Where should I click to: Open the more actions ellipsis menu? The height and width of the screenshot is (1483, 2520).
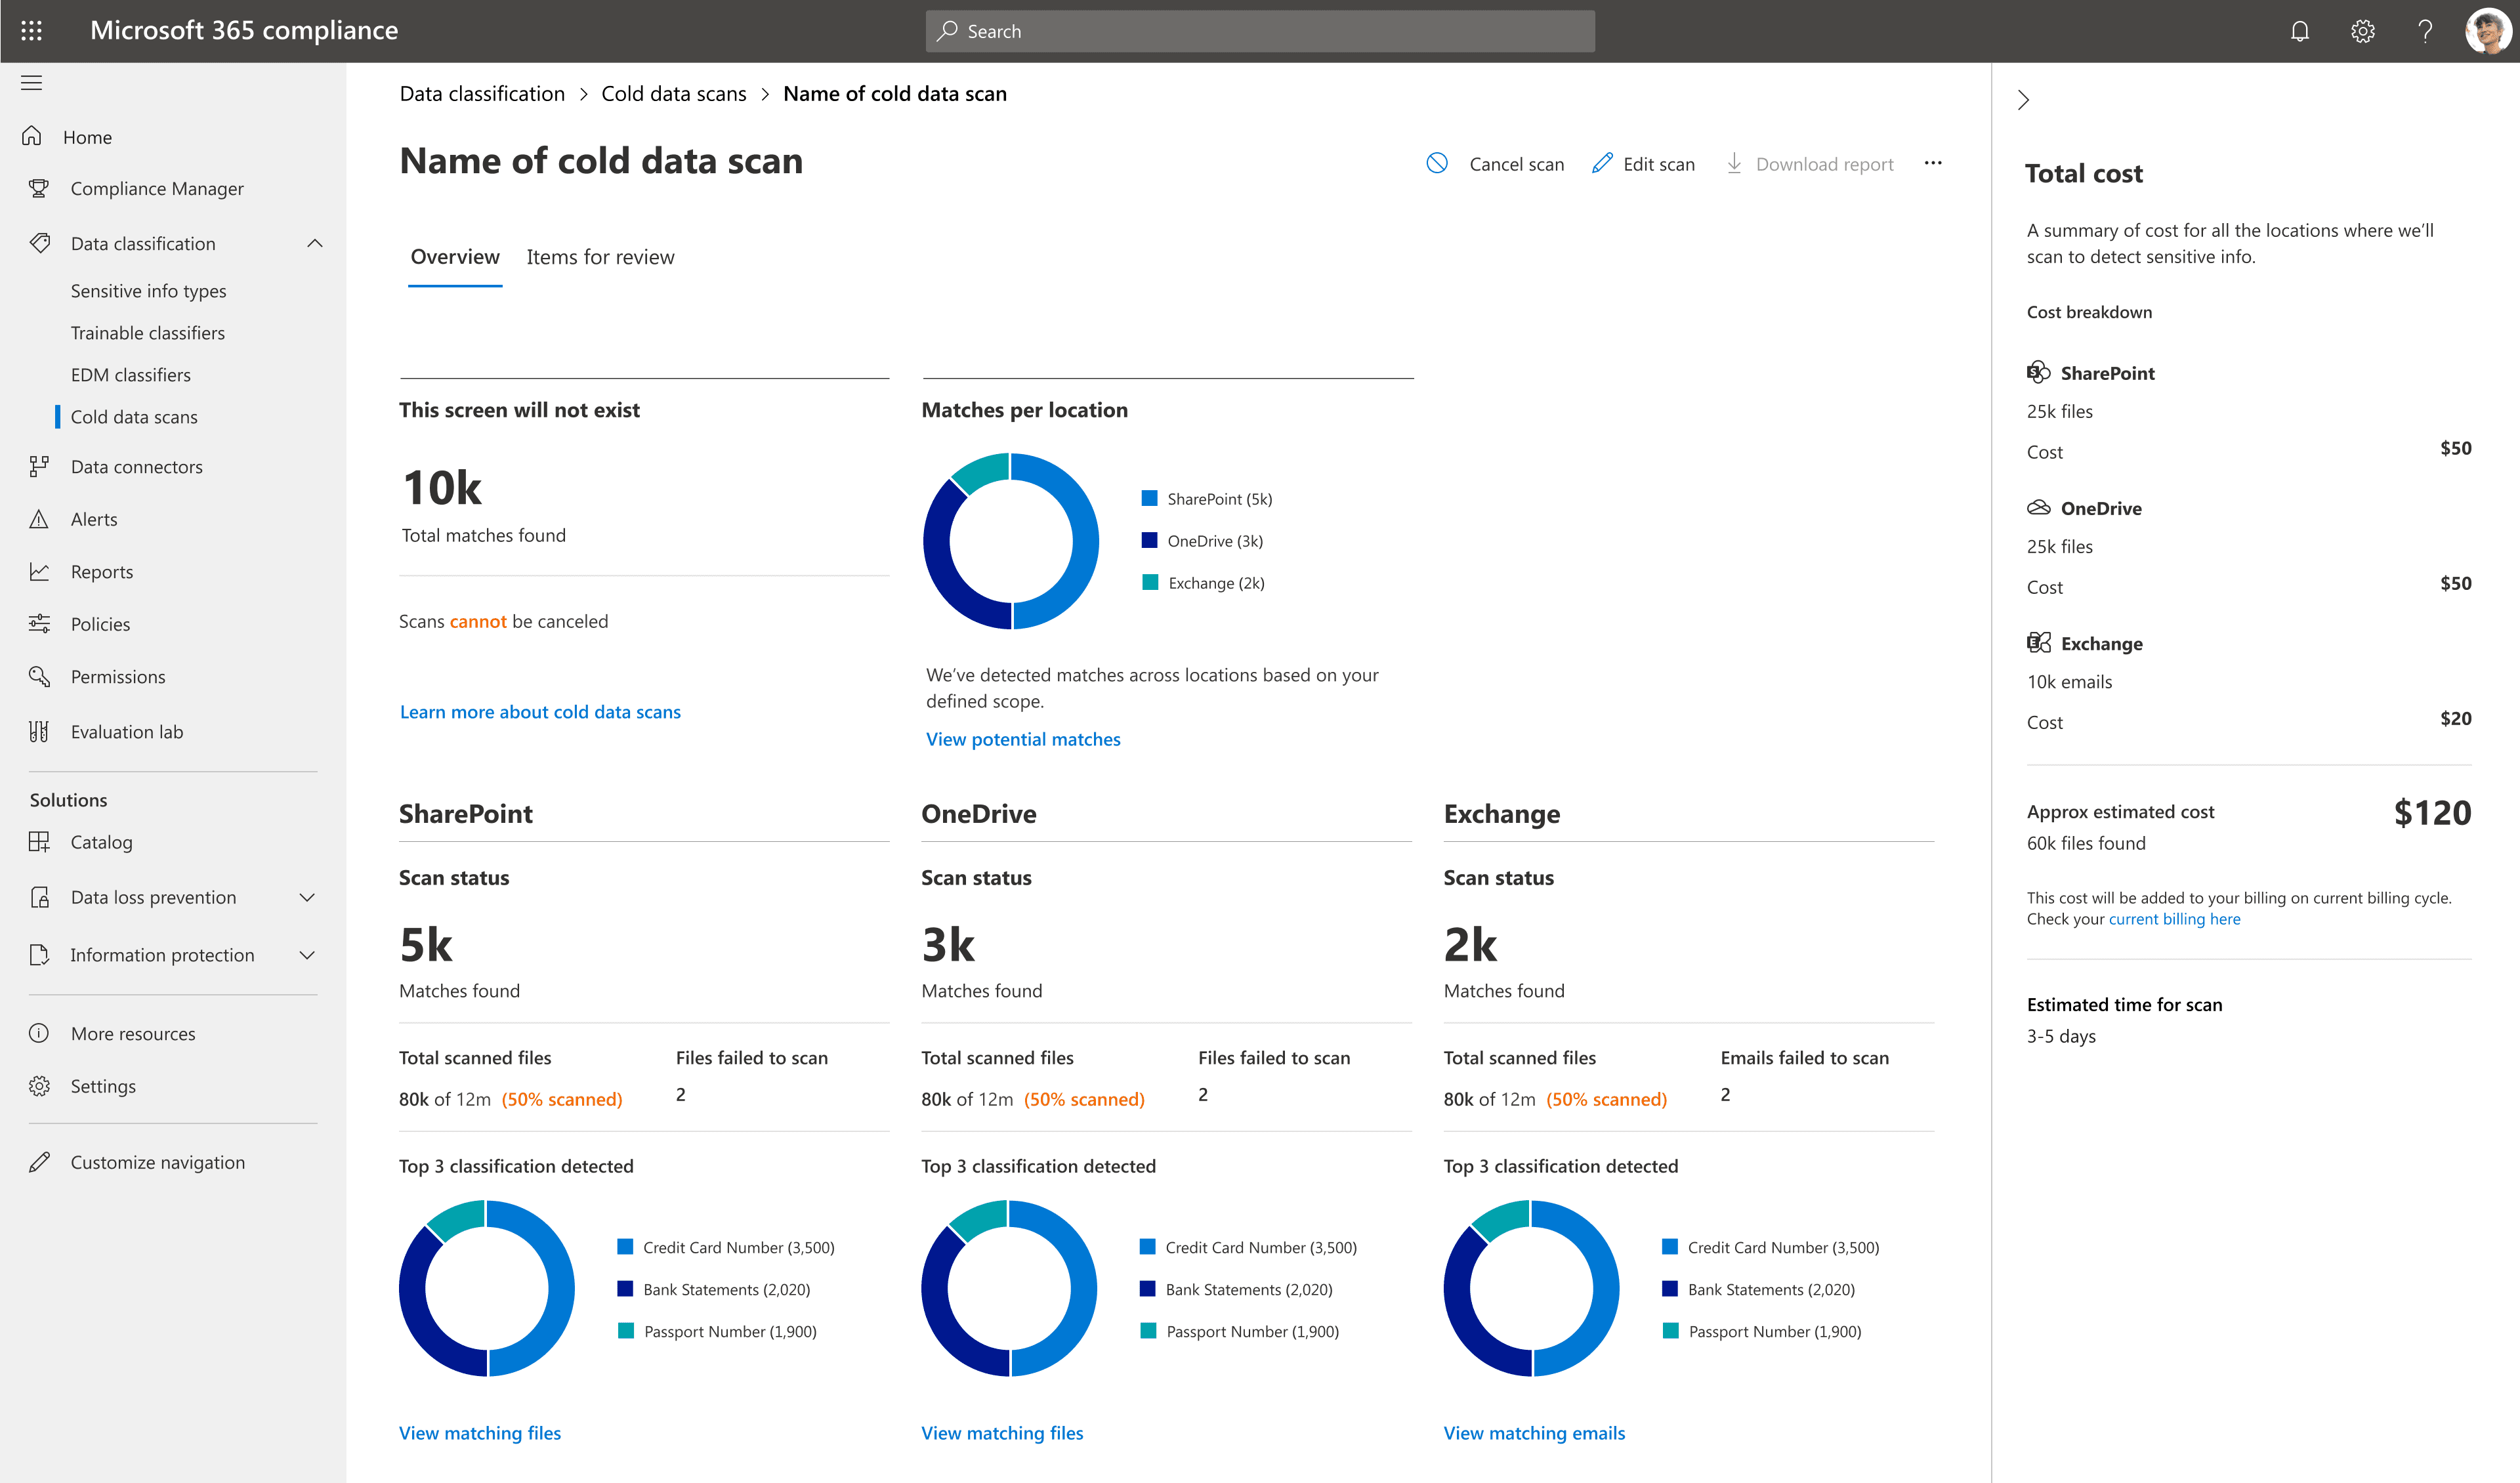(1933, 163)
